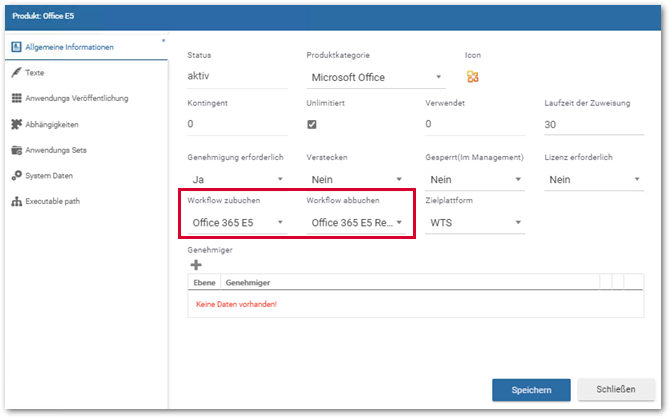Expand the Lizenz erforderlich dropdown
Screen dimensions: 670x418
click(x=594, y=180)
